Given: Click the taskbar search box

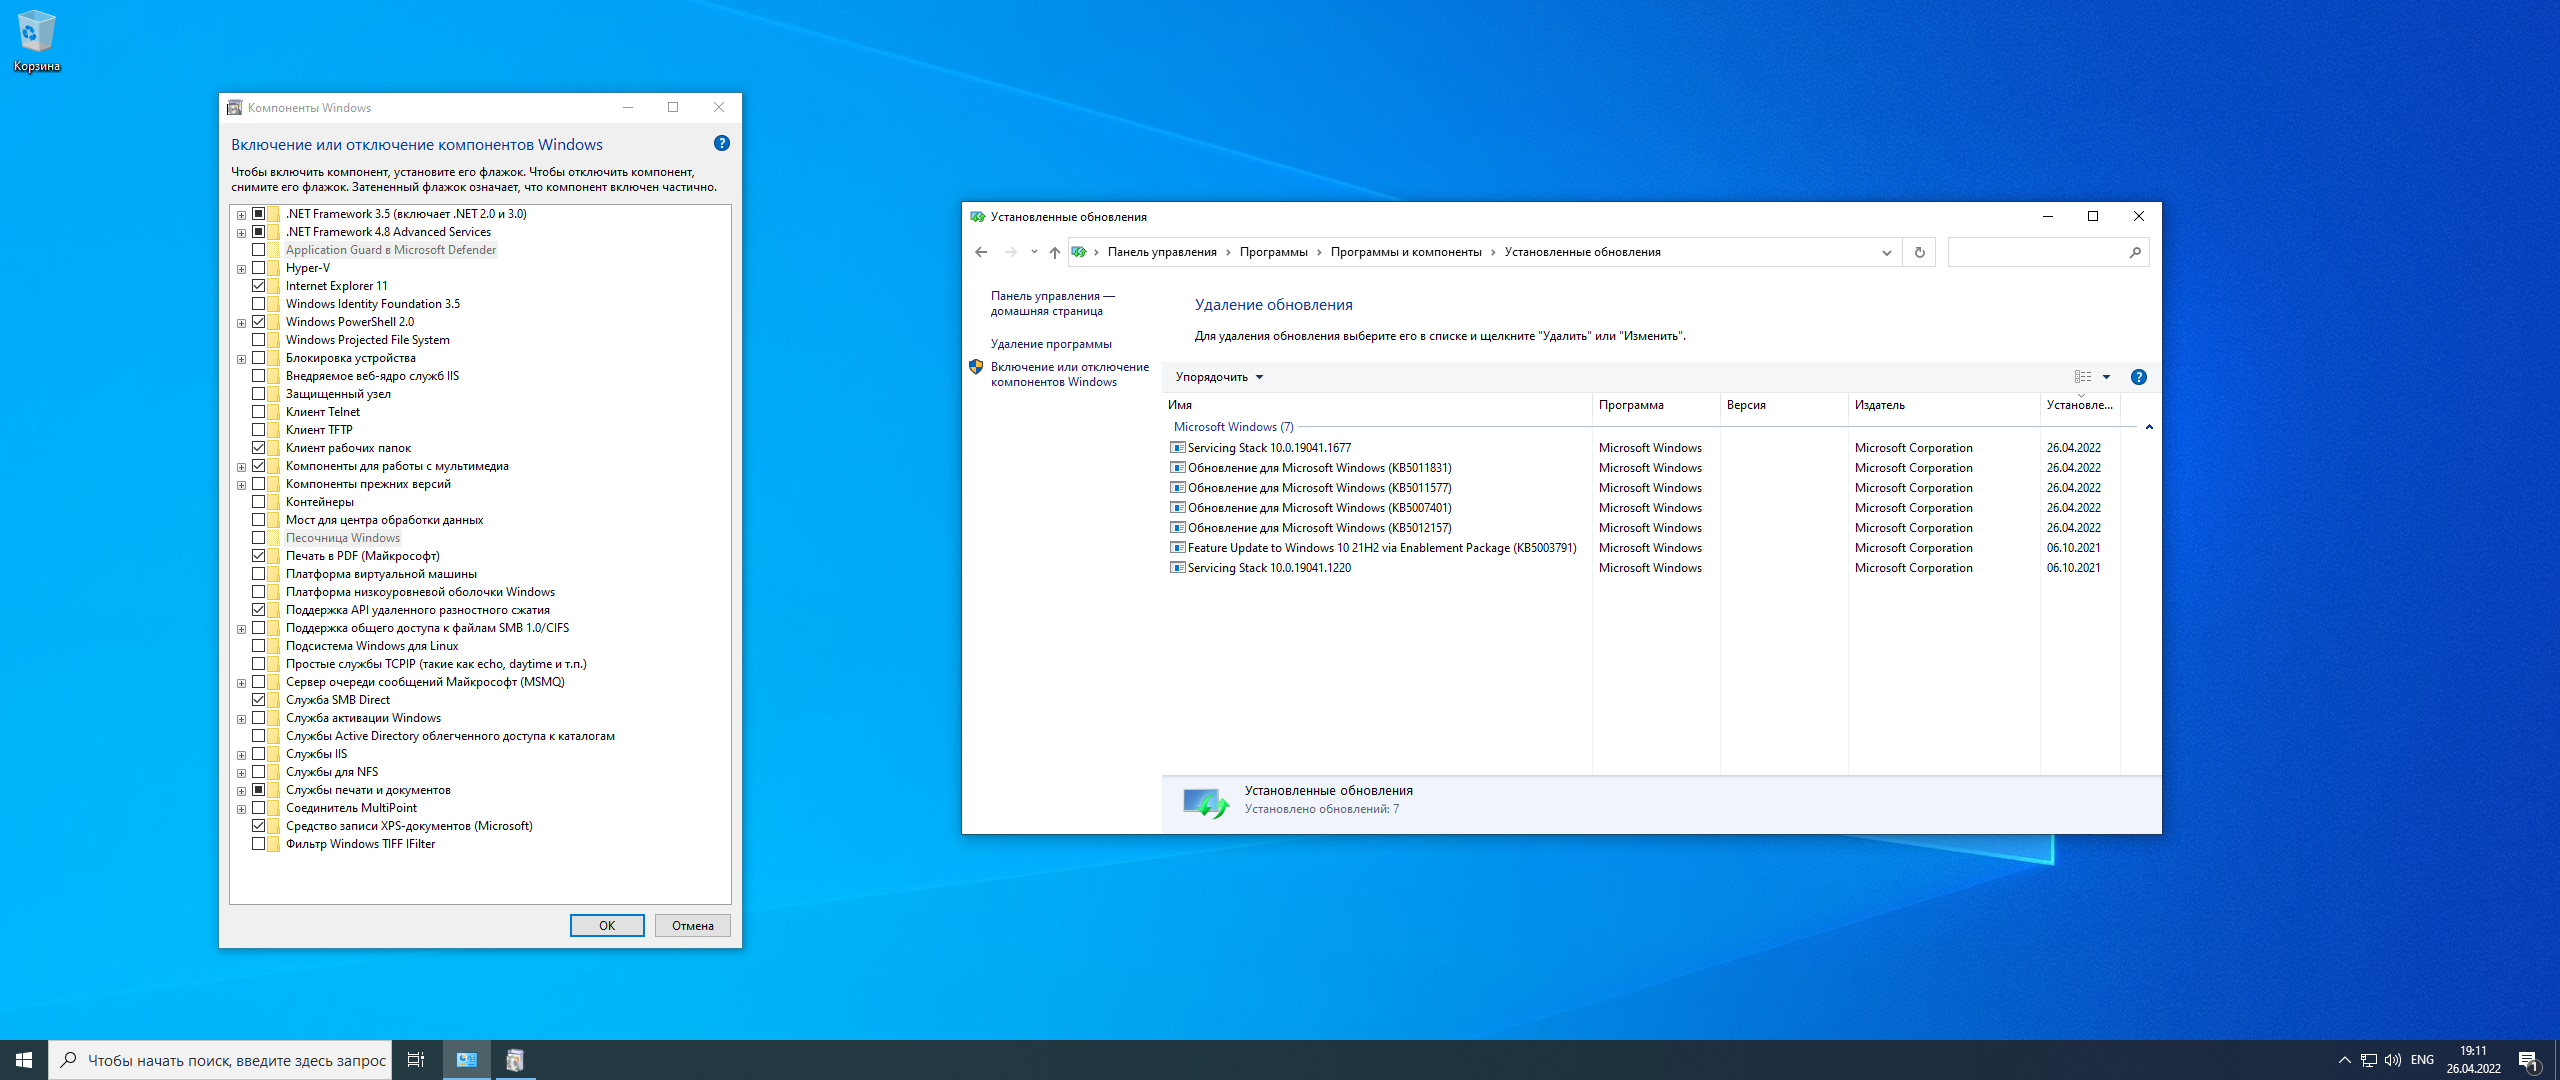Looking at the screenshot, I should [x=220, y=1060].
